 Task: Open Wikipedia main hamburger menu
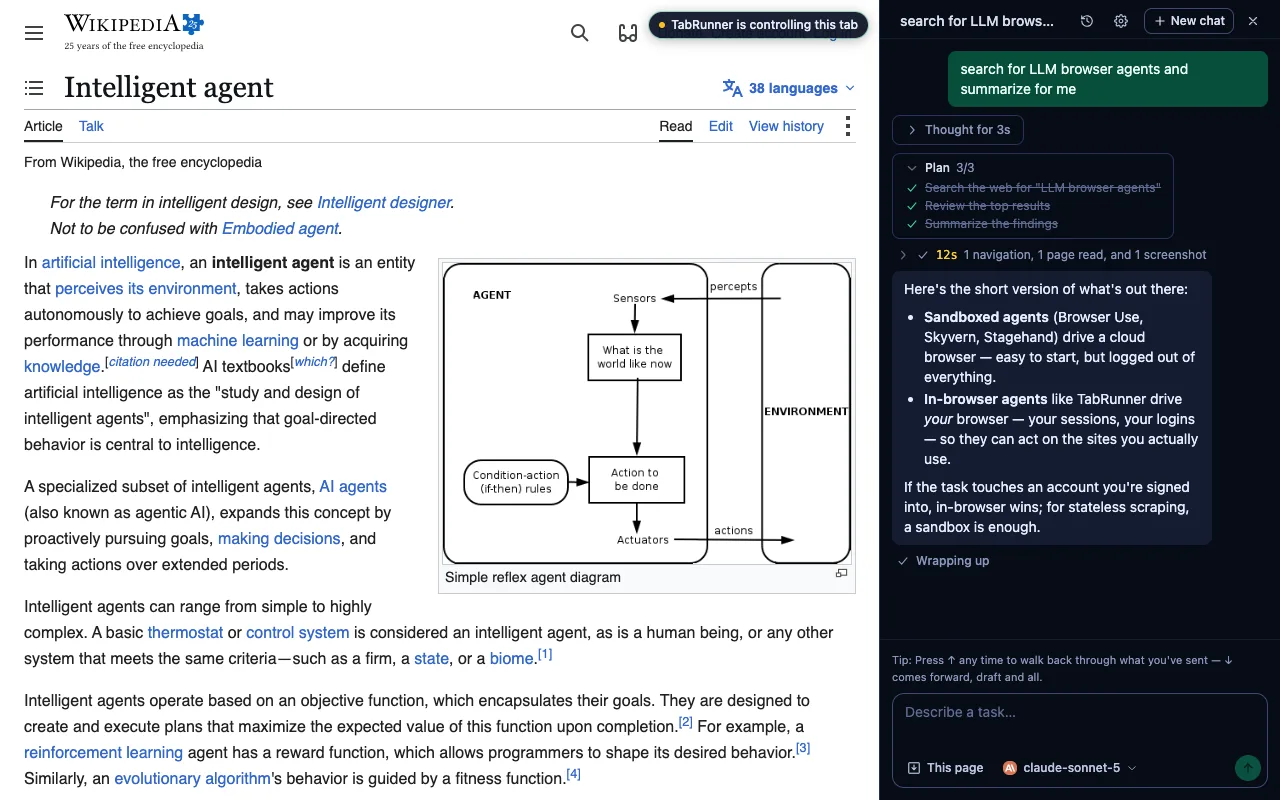(34, 33)
